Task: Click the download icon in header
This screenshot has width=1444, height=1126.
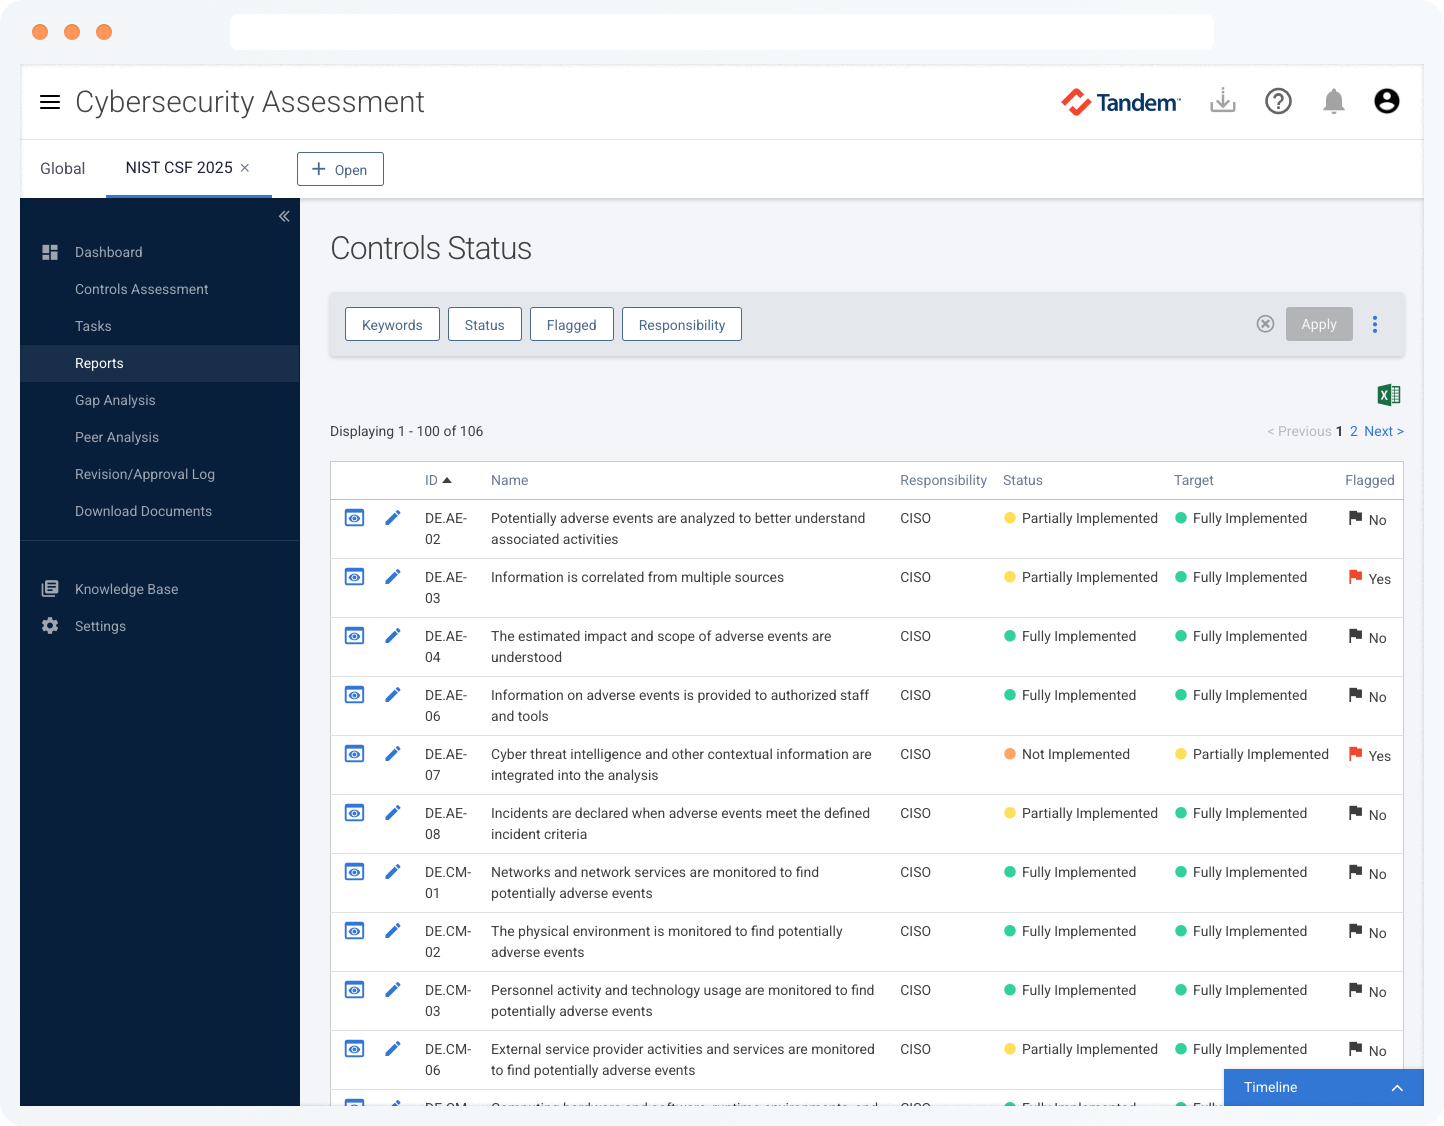Action: (1222, 101)
